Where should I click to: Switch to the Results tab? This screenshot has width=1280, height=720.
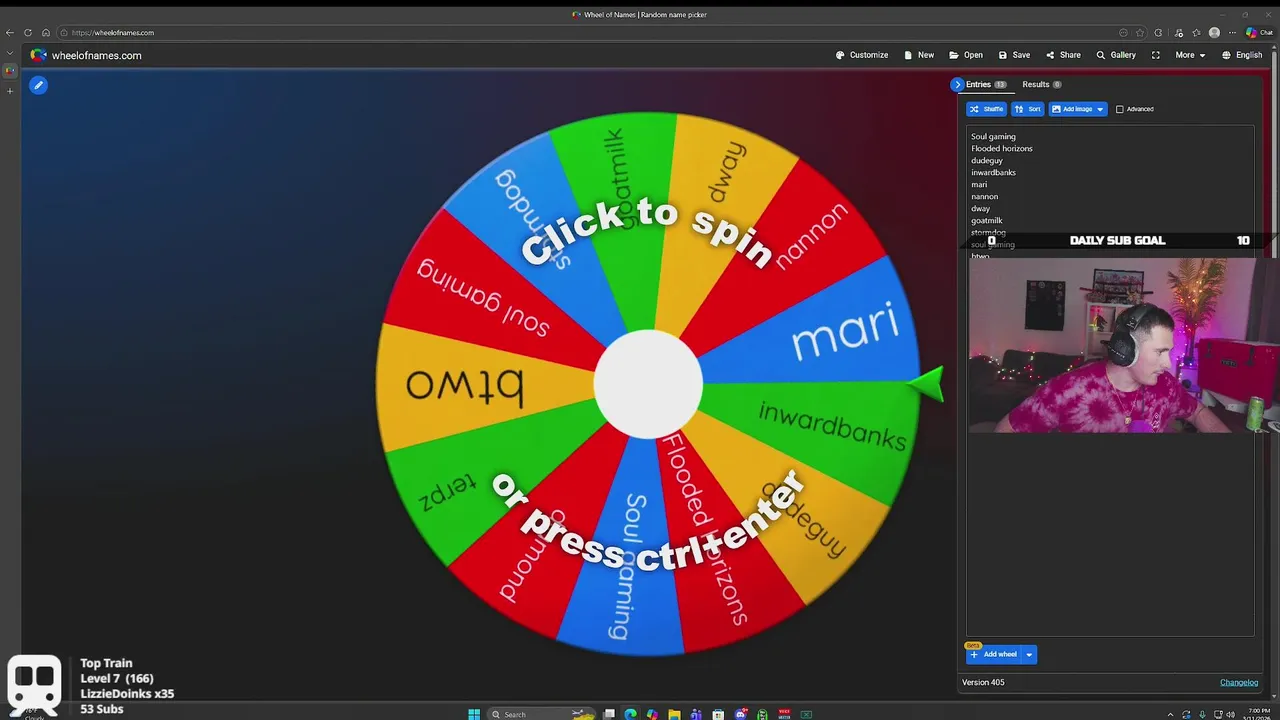coord(1041,85)
